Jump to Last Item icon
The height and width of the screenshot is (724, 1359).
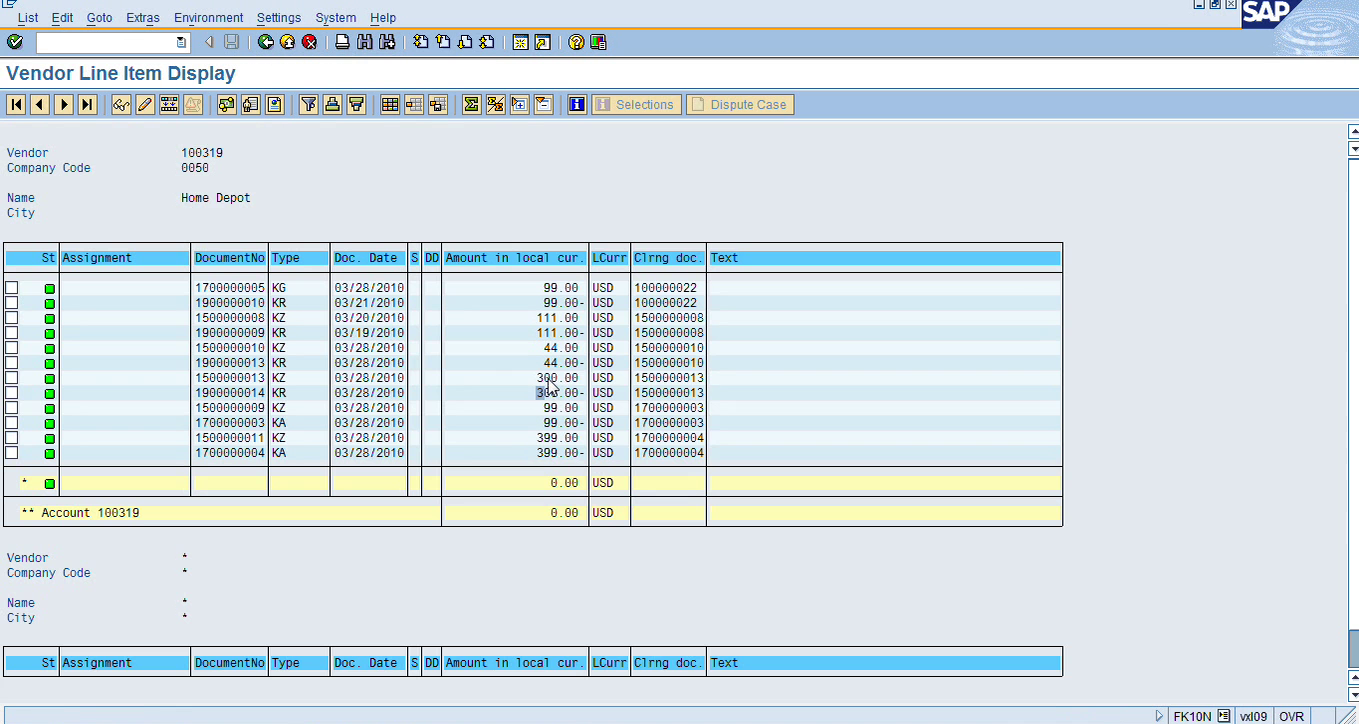coord(88,104)
